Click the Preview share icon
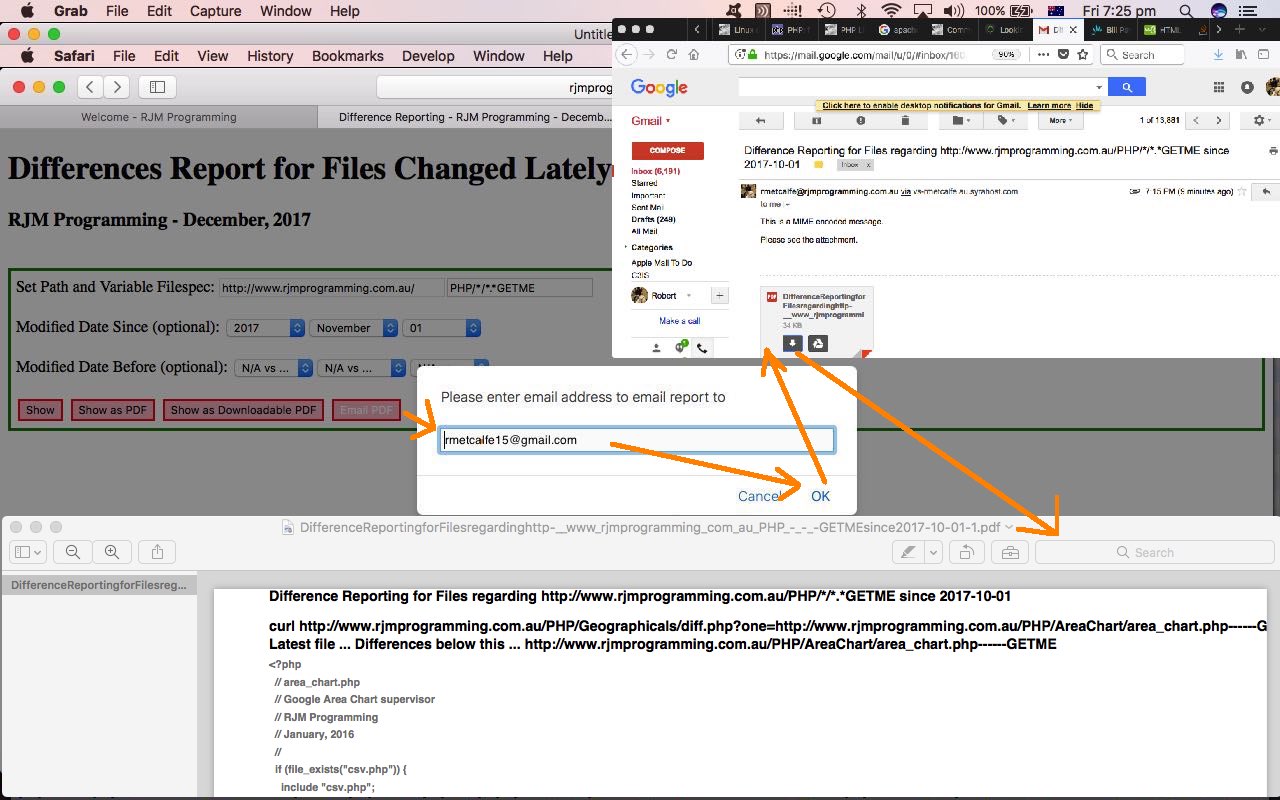The width and height of the screenshot is (1280, 800). click(x=157, y=552)
